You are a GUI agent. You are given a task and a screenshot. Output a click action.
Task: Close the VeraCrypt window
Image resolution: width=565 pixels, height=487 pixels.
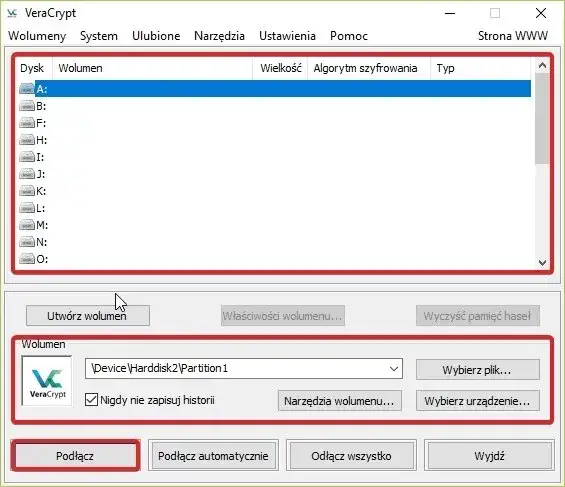click(x=540, y=13)
